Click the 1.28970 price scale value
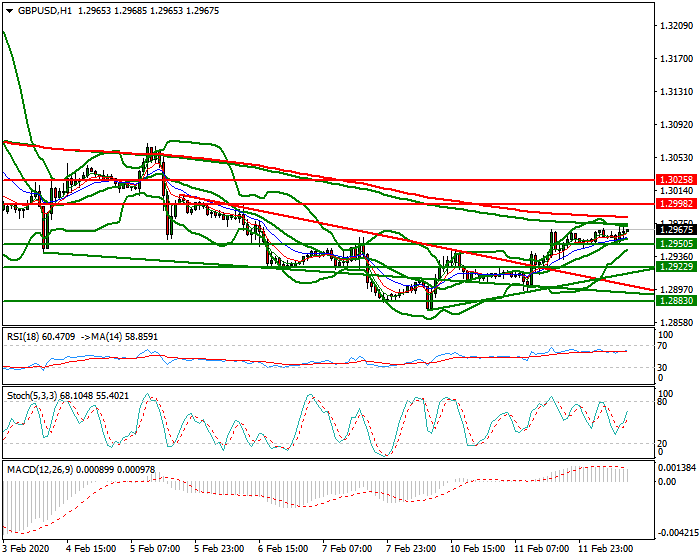700x560 pixels. pyautogui.click(x=676, y=289)
